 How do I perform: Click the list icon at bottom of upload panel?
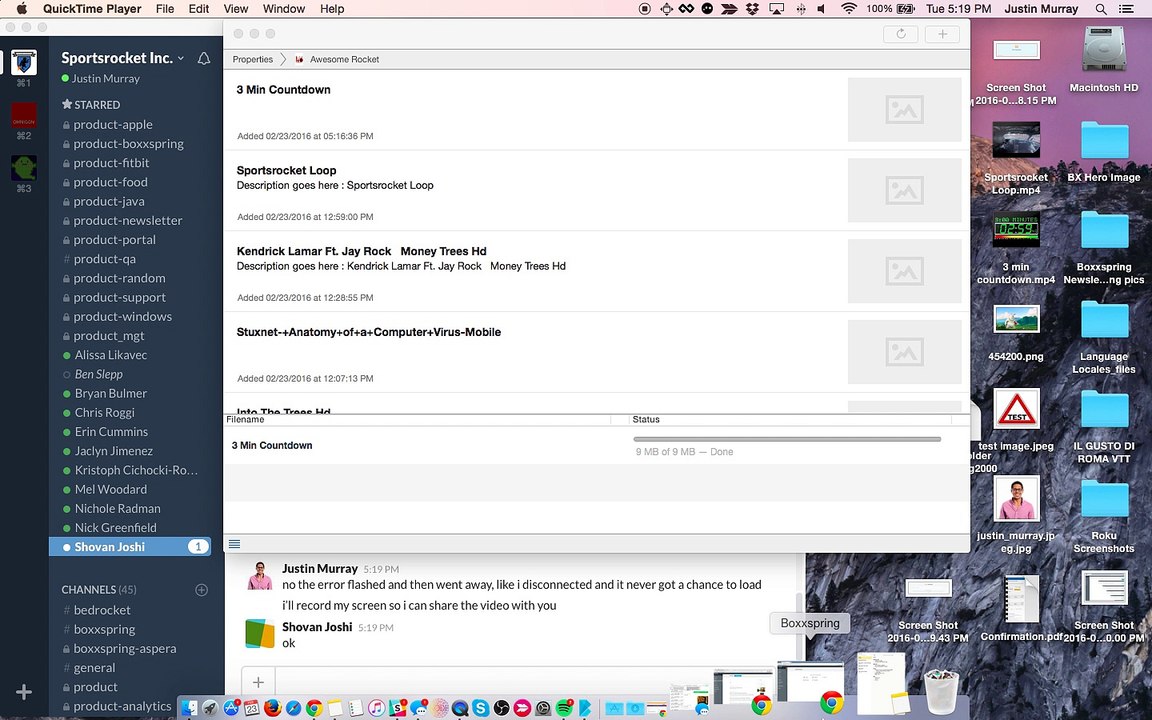point(234,544)
